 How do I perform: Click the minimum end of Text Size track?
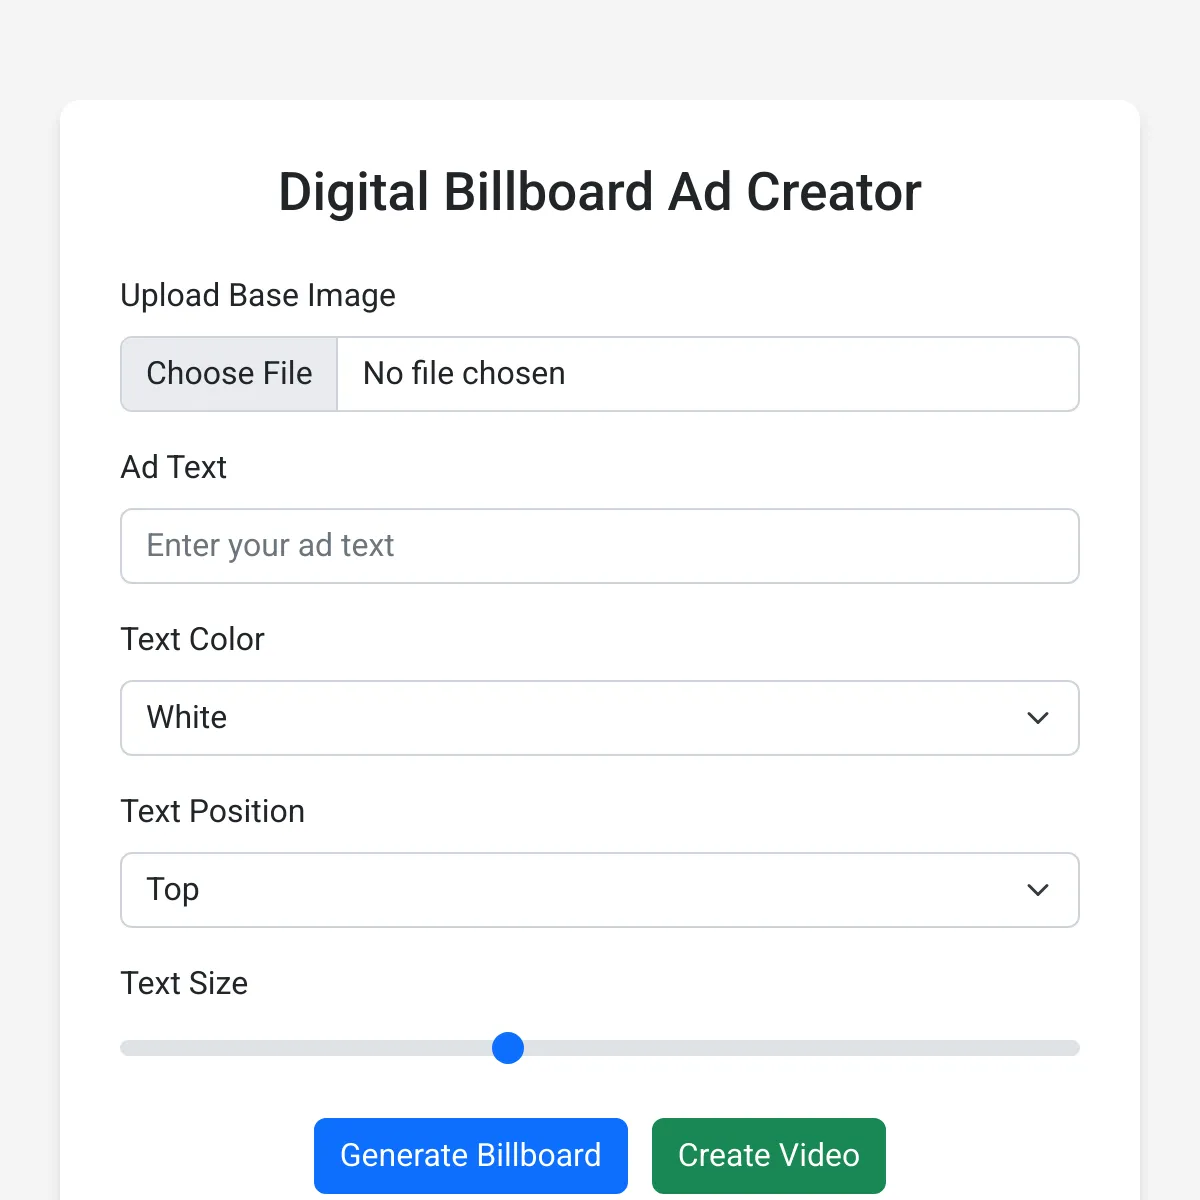point(128,1048)
